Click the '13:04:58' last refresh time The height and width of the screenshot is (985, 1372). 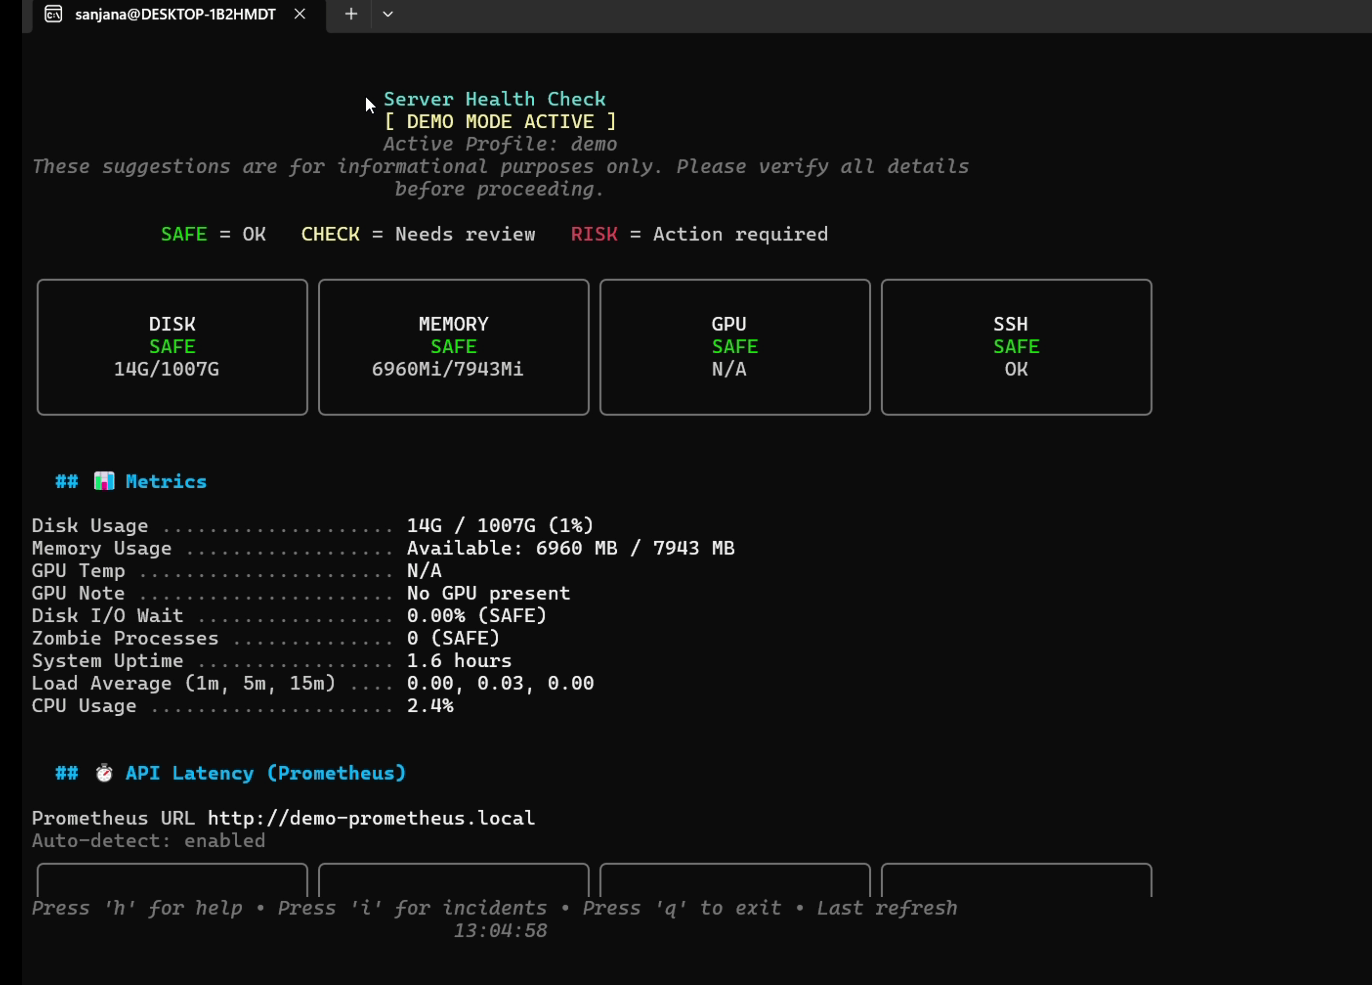[x=500, y=930]
